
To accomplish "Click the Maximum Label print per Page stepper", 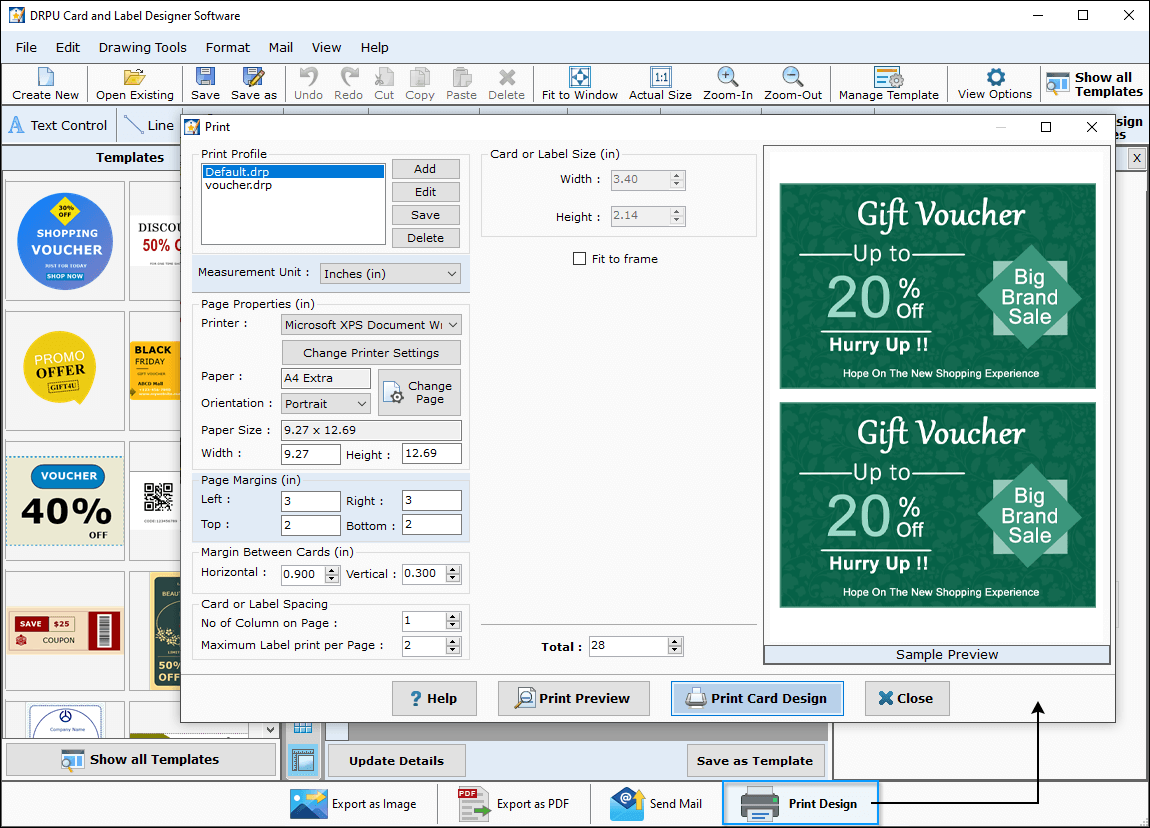I will pos(453,645).
